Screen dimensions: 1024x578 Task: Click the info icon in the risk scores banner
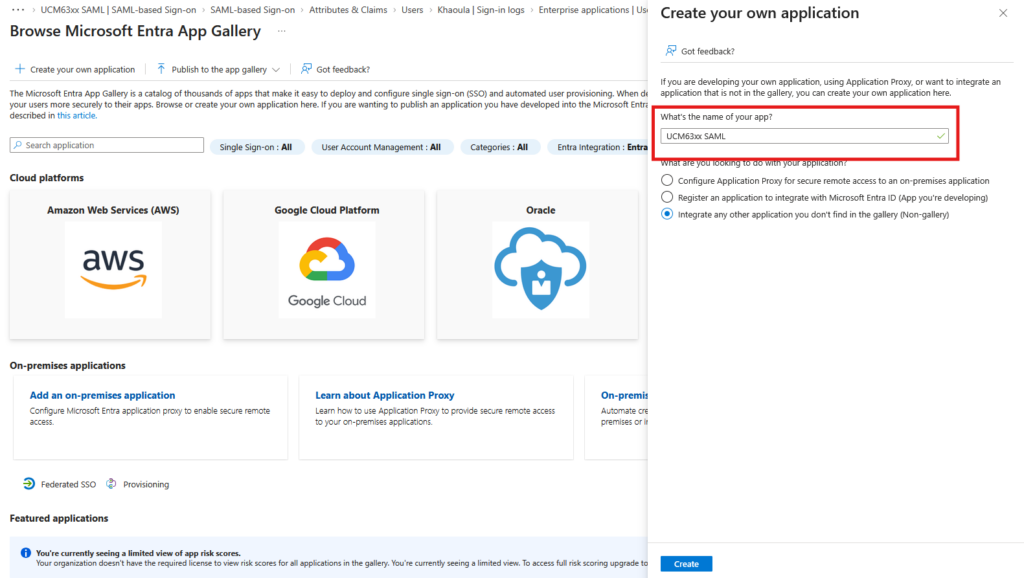[25, 553]
